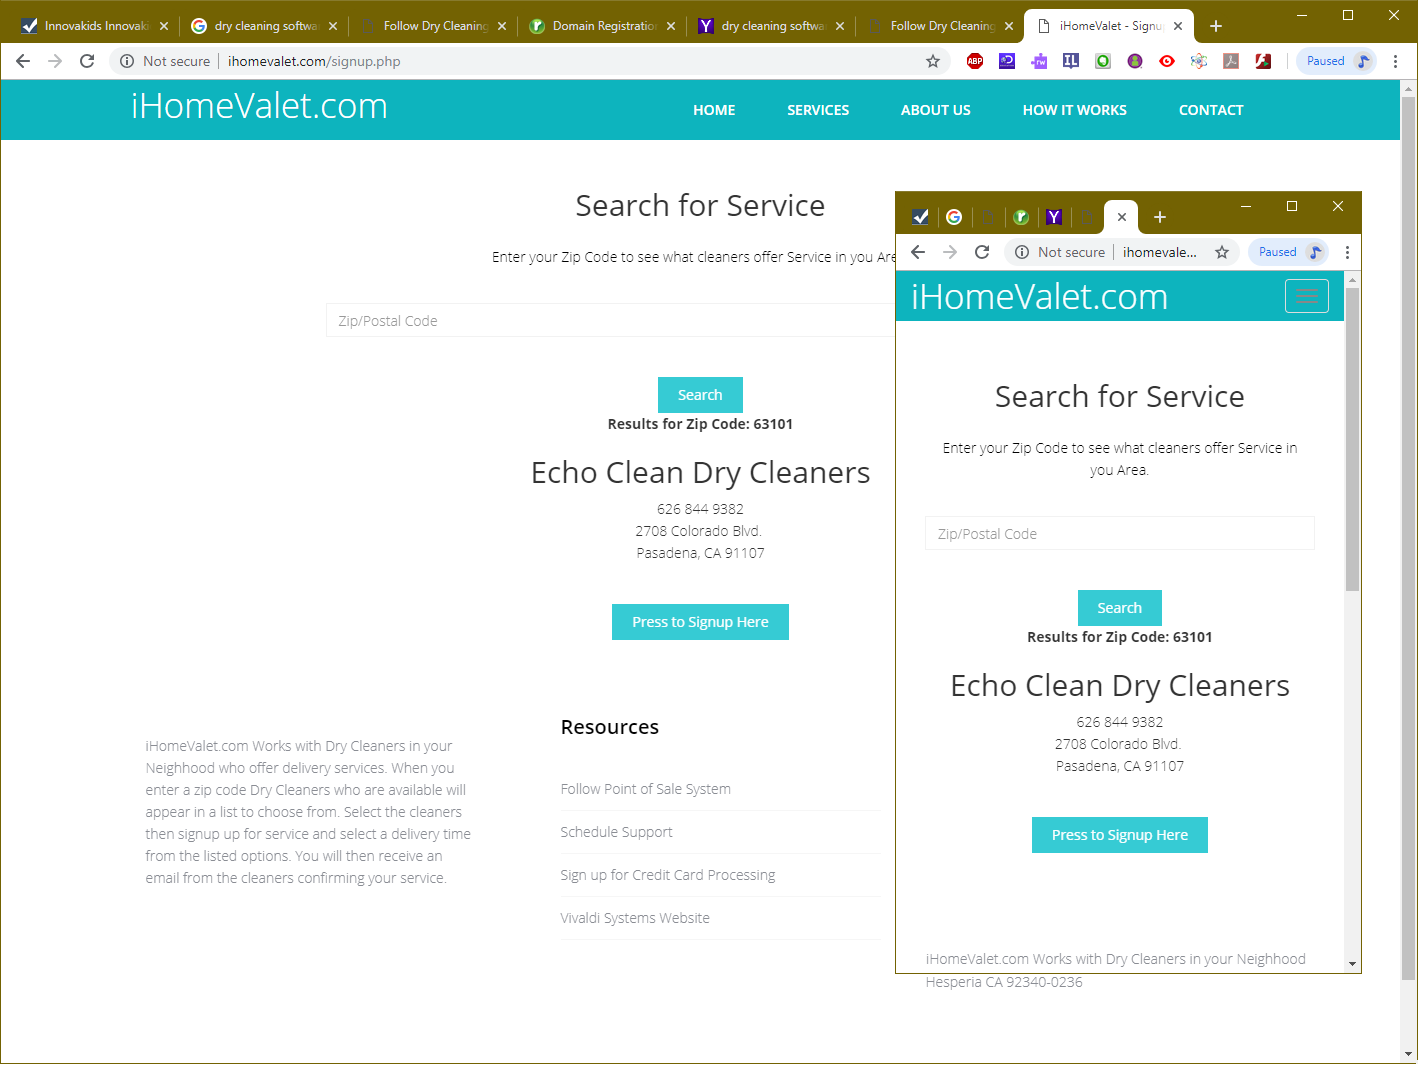Open 'Vivaldi Systems Website' link
1423x1069 pixels.
pyautogui.click(x=635, y=918)
